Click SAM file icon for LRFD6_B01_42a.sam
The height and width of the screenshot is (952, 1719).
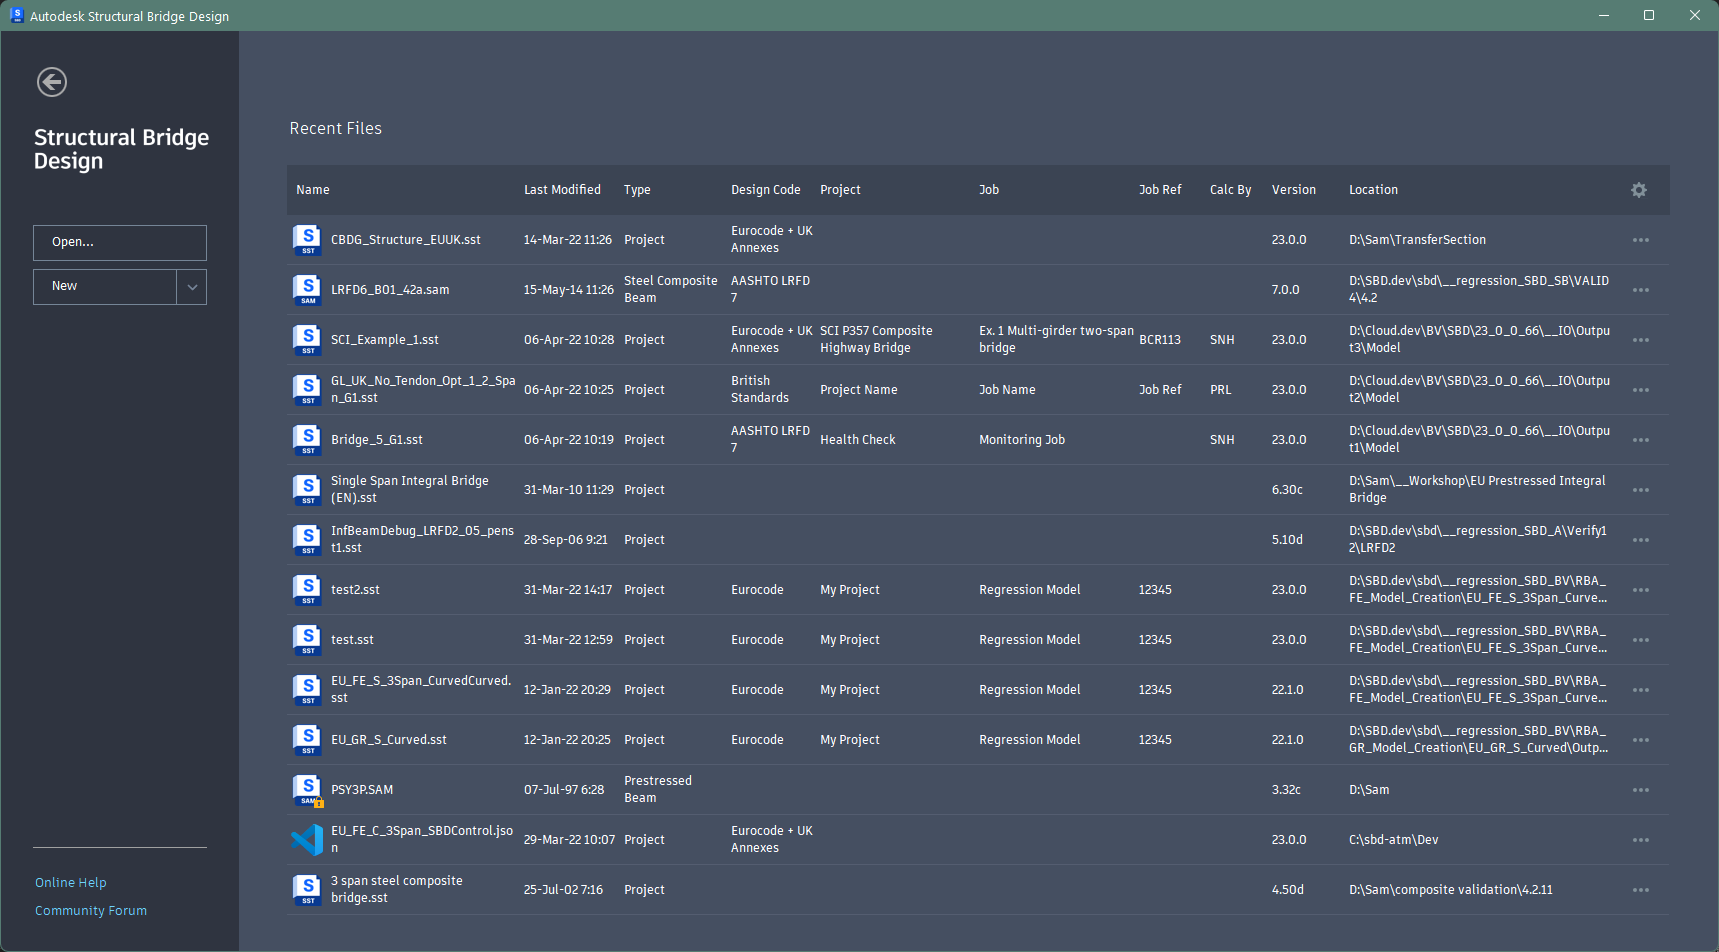307,290
